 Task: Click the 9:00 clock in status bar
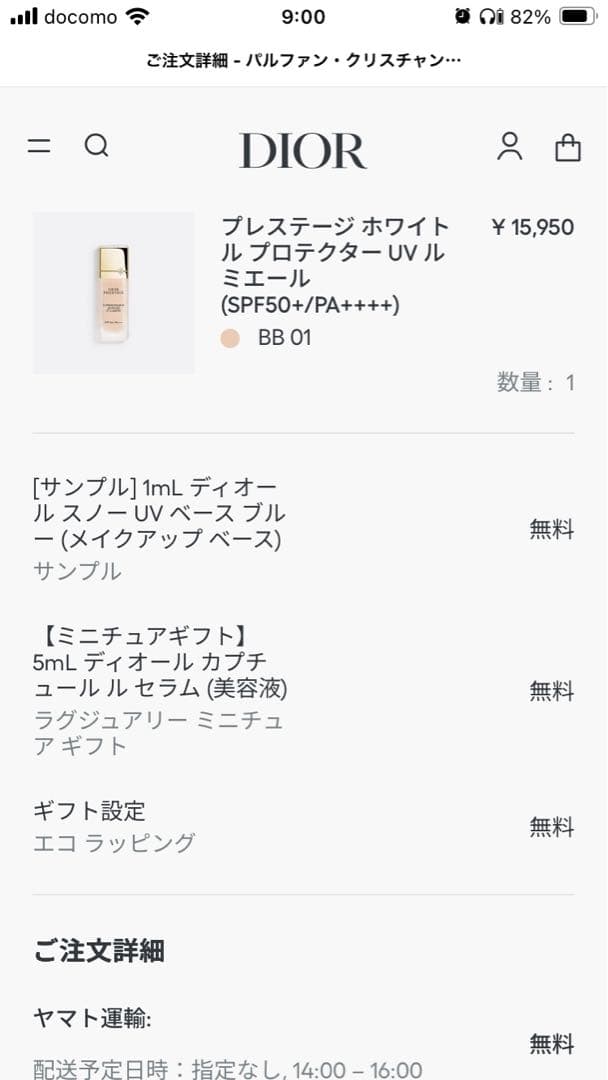pyautogui.click(x=303, y=16)
